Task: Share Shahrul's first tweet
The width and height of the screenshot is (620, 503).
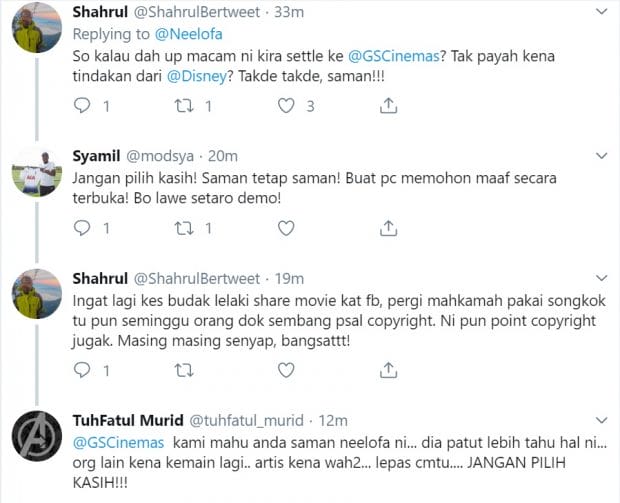Action: click(389, 105)
